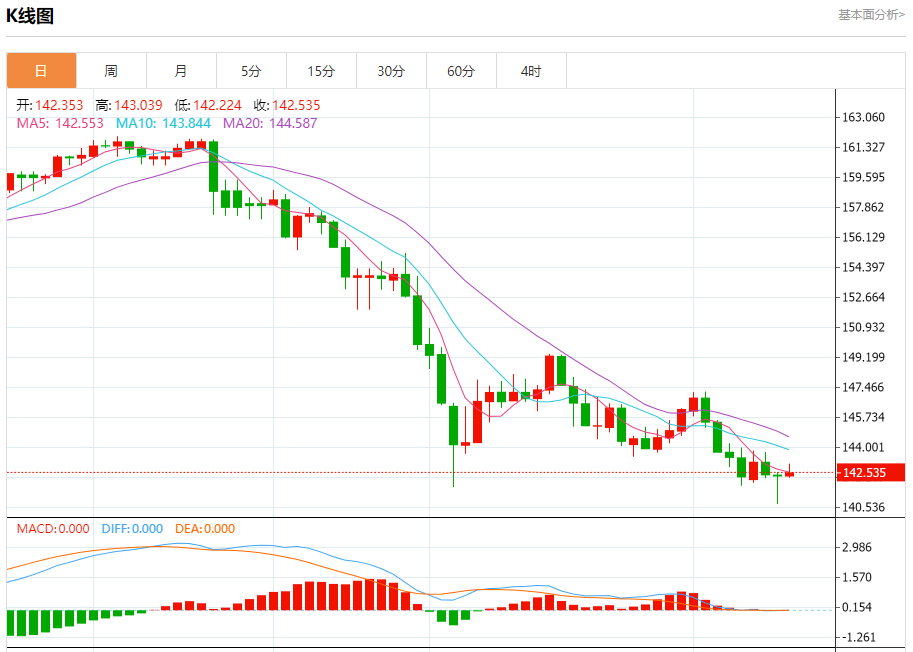Click the 152.664 price axis label
The width and height of the screenshot is (913, 652).
tap(864, 297)
